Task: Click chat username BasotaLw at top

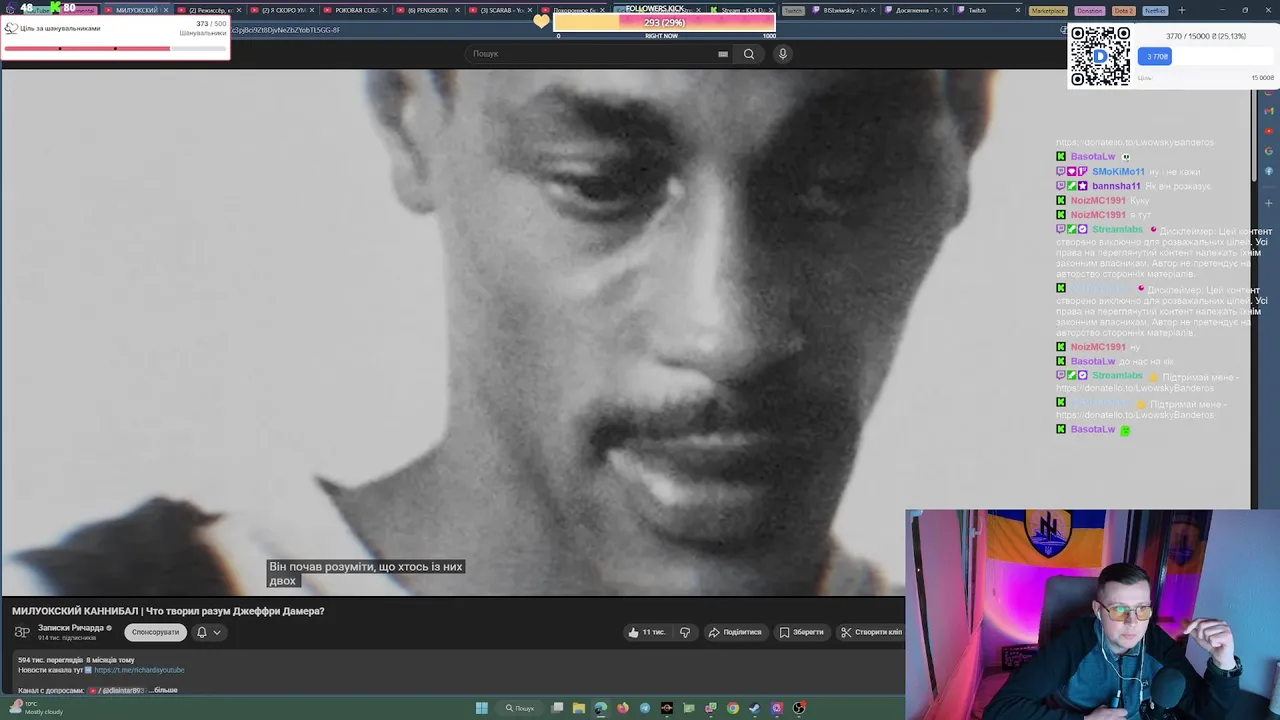Action: pos(1093,157)
